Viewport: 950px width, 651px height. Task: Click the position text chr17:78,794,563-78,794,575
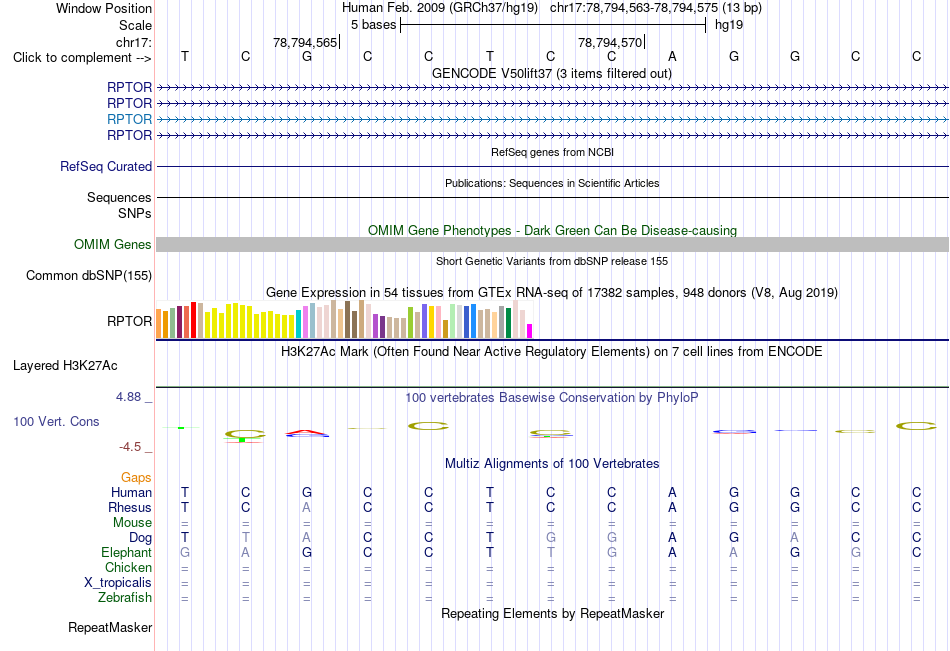(x=634, y=8)
